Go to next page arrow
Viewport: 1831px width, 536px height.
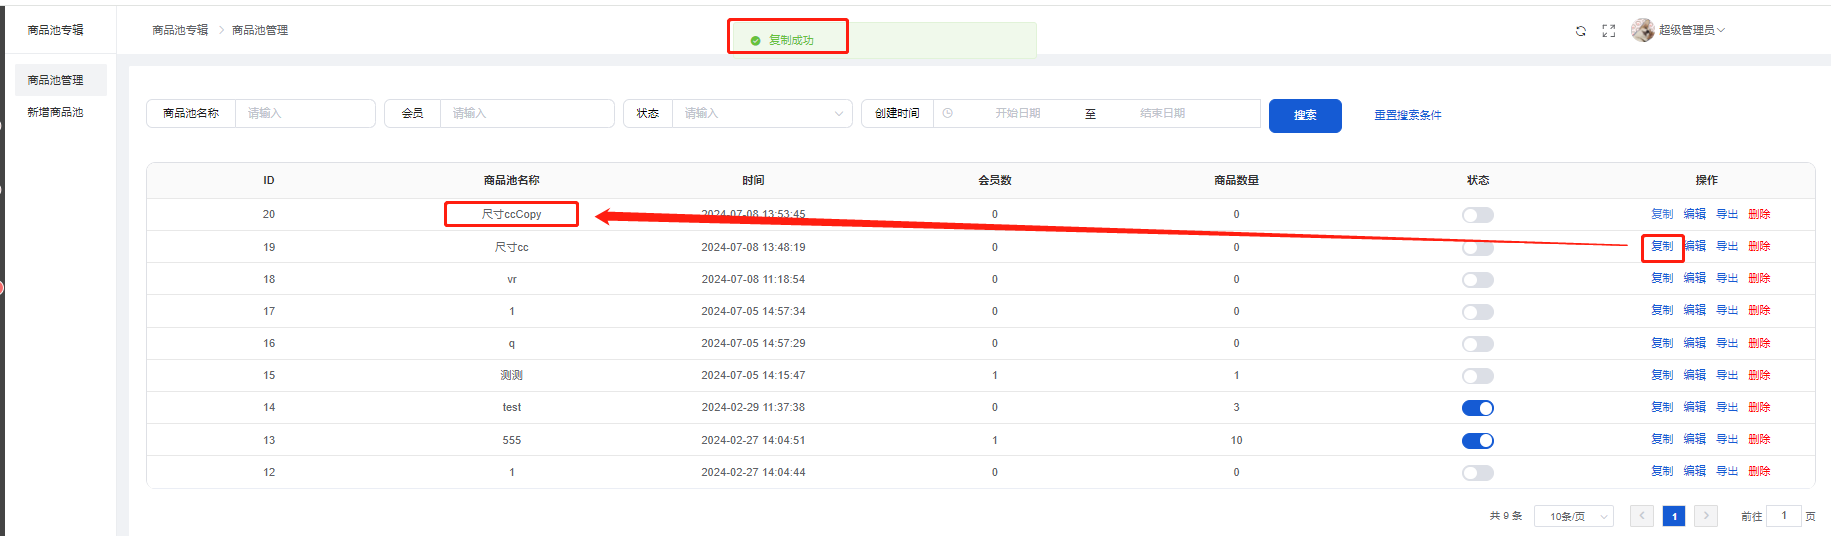tap(1706, 516)
